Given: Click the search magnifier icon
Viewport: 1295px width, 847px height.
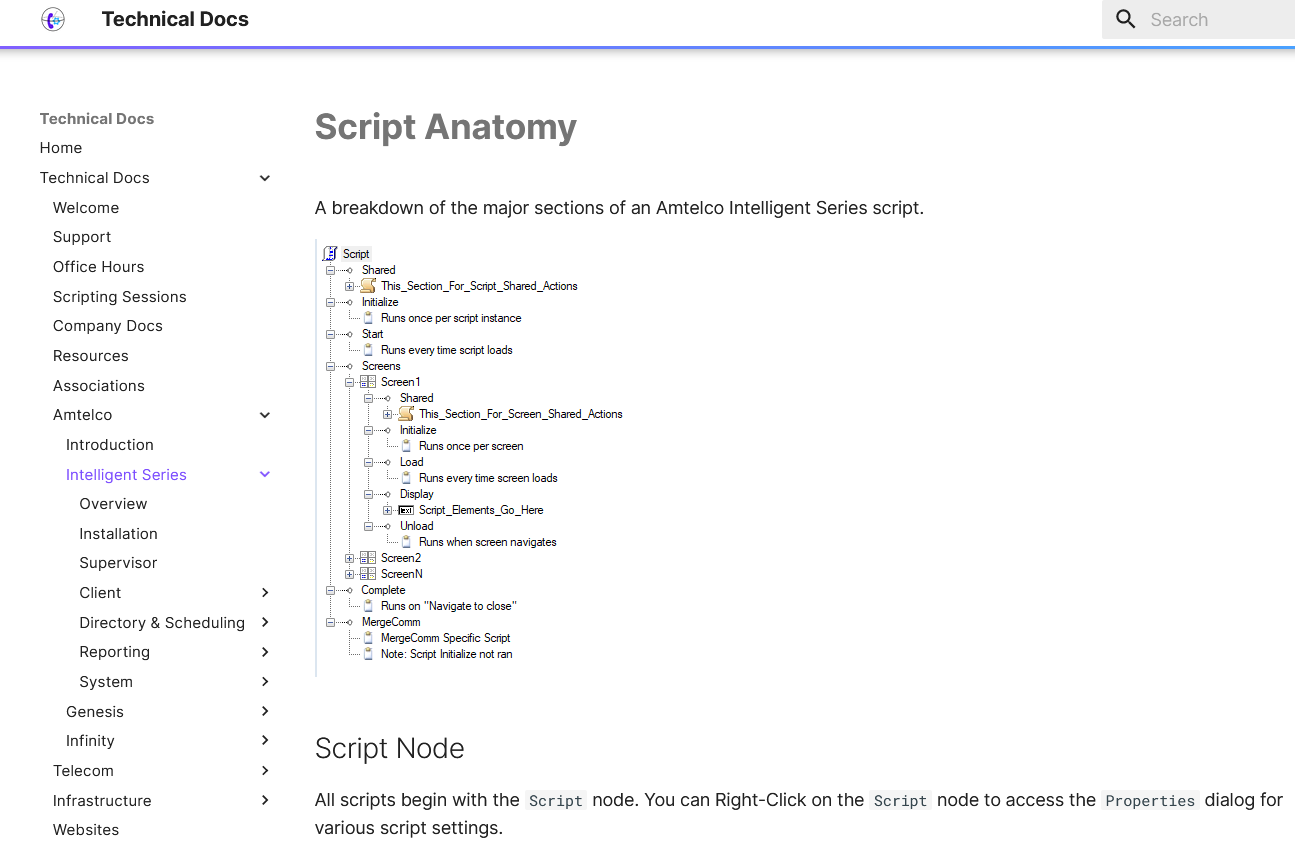Looking at the screenshot, I should [1126, 19].
